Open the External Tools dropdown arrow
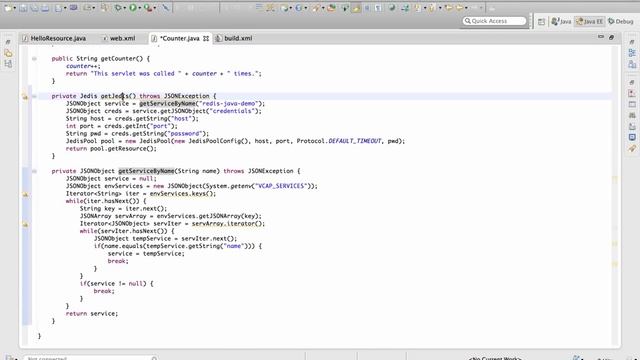Screen dimensions: 640x360 pos(155,8)
